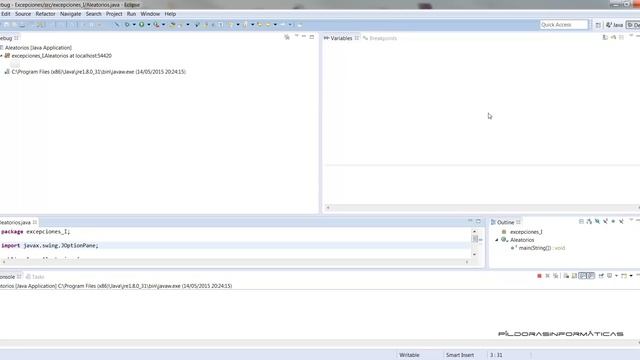This screenshot has width=640, height=360.
Task: Click the editor horizontal scrollbar
Action: coord(235,262)
